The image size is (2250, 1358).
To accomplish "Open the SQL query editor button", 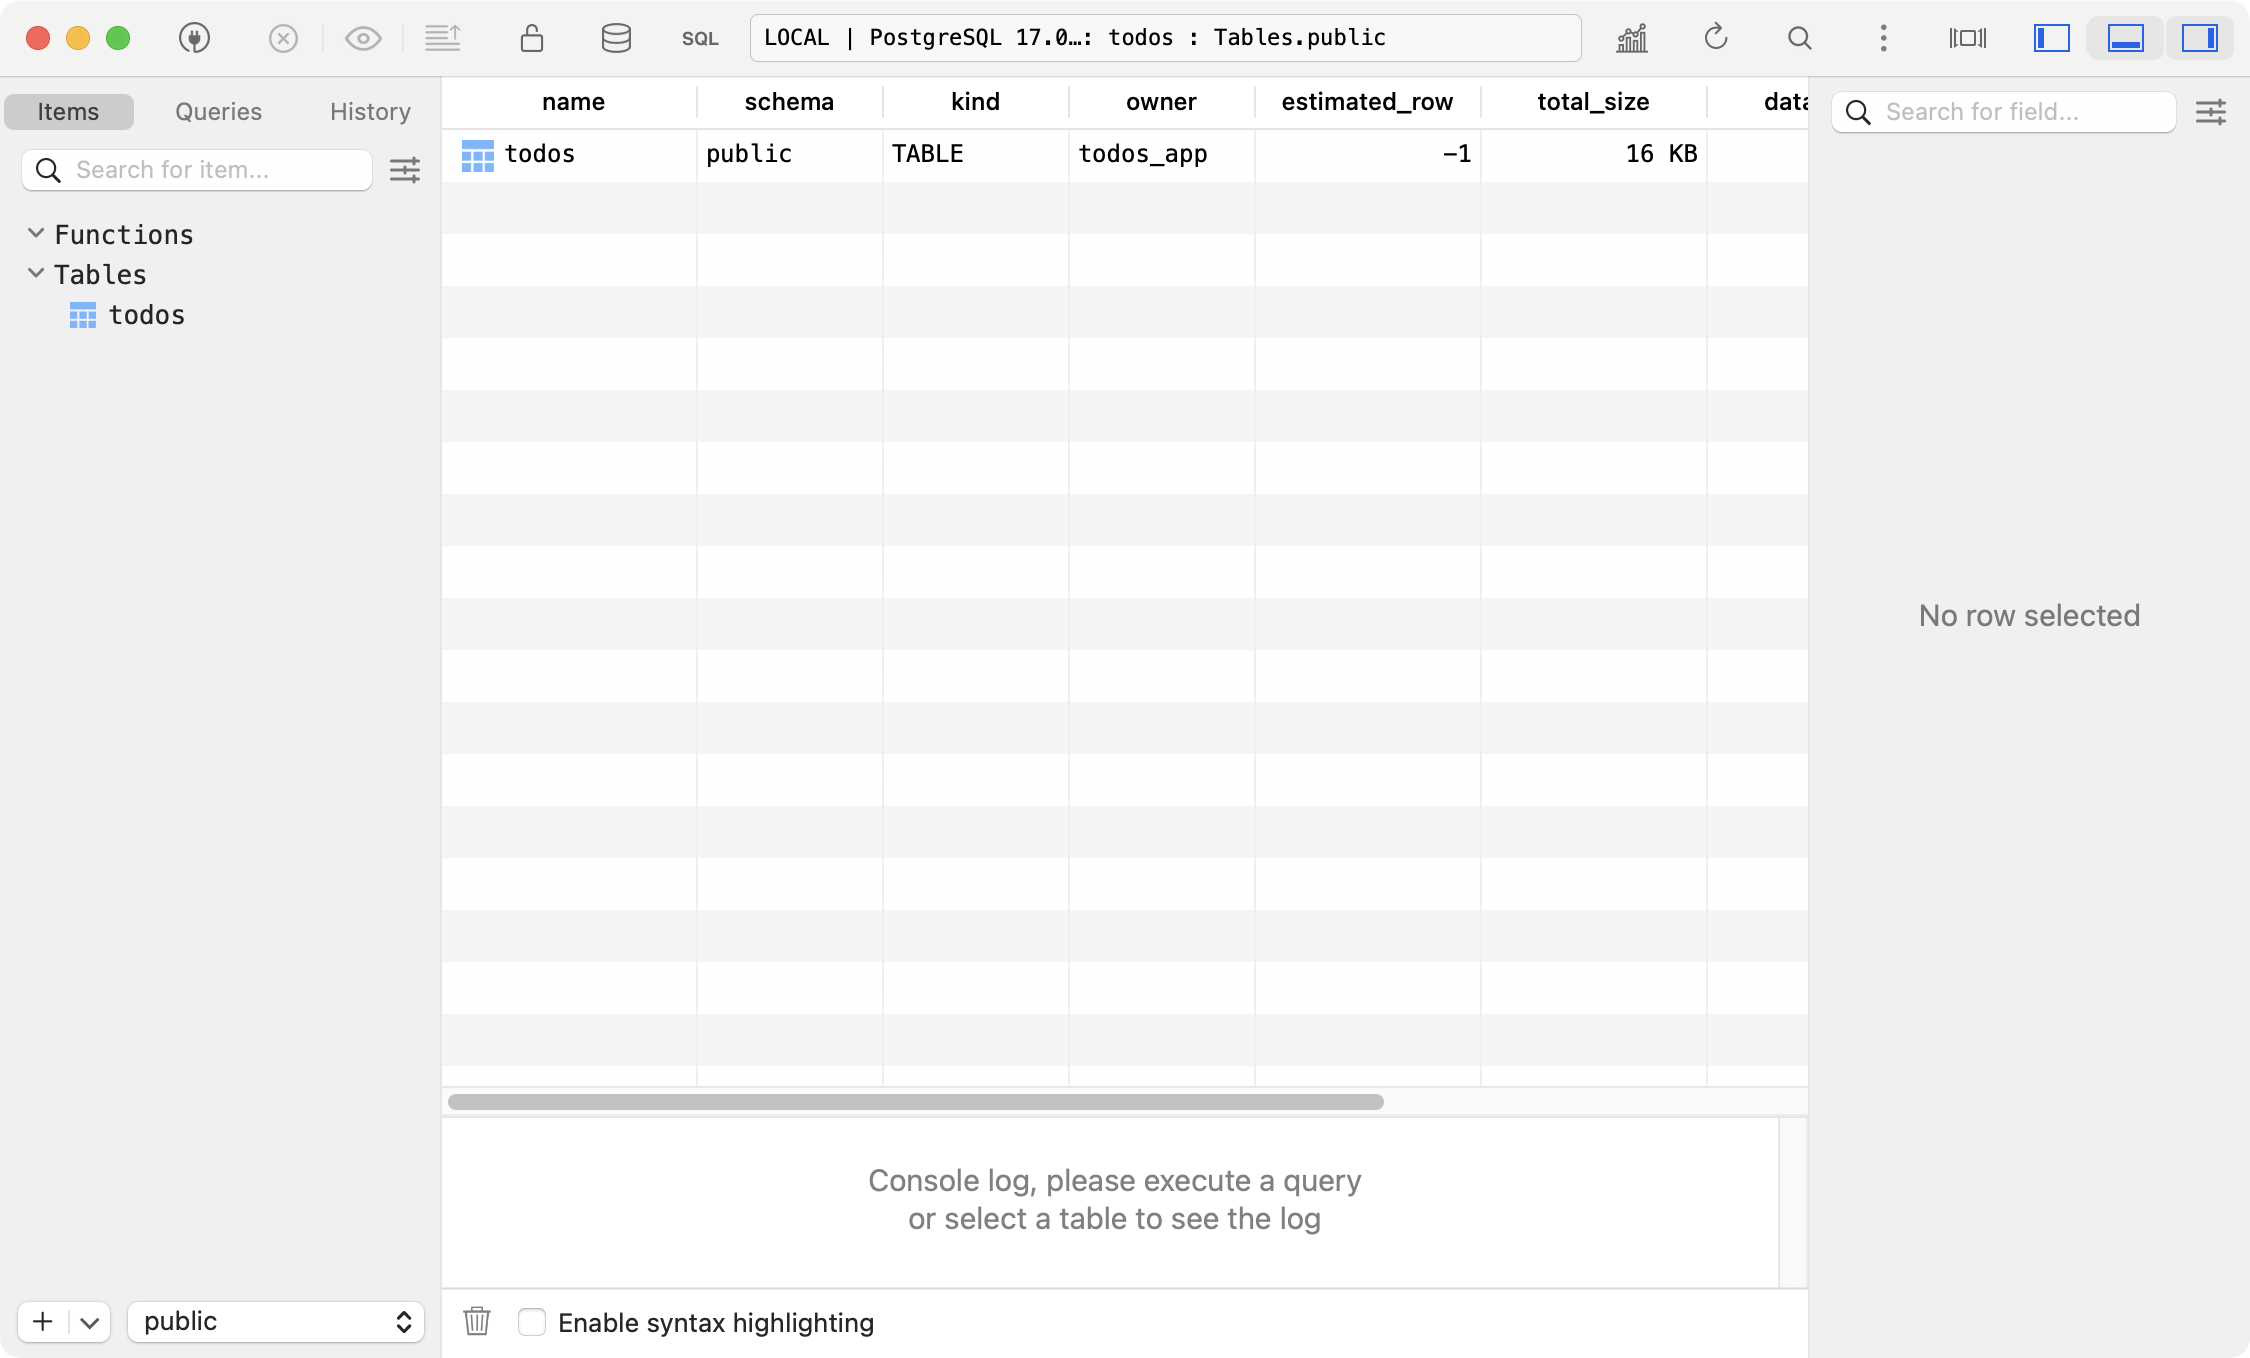I will click(x=700, y=38).
